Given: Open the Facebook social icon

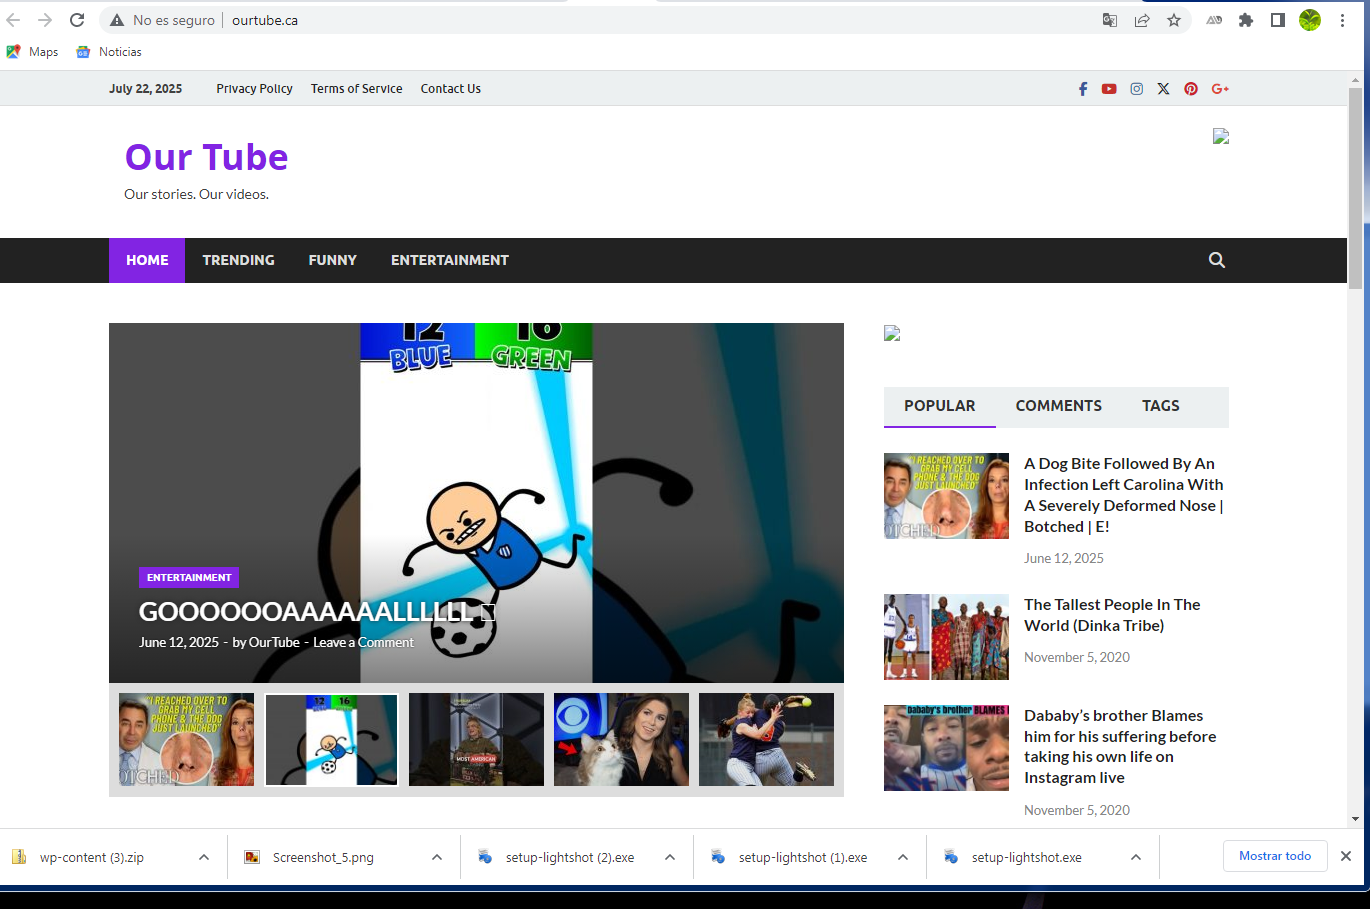Looking at the screenshot, I should click(x=1082, y=89).
